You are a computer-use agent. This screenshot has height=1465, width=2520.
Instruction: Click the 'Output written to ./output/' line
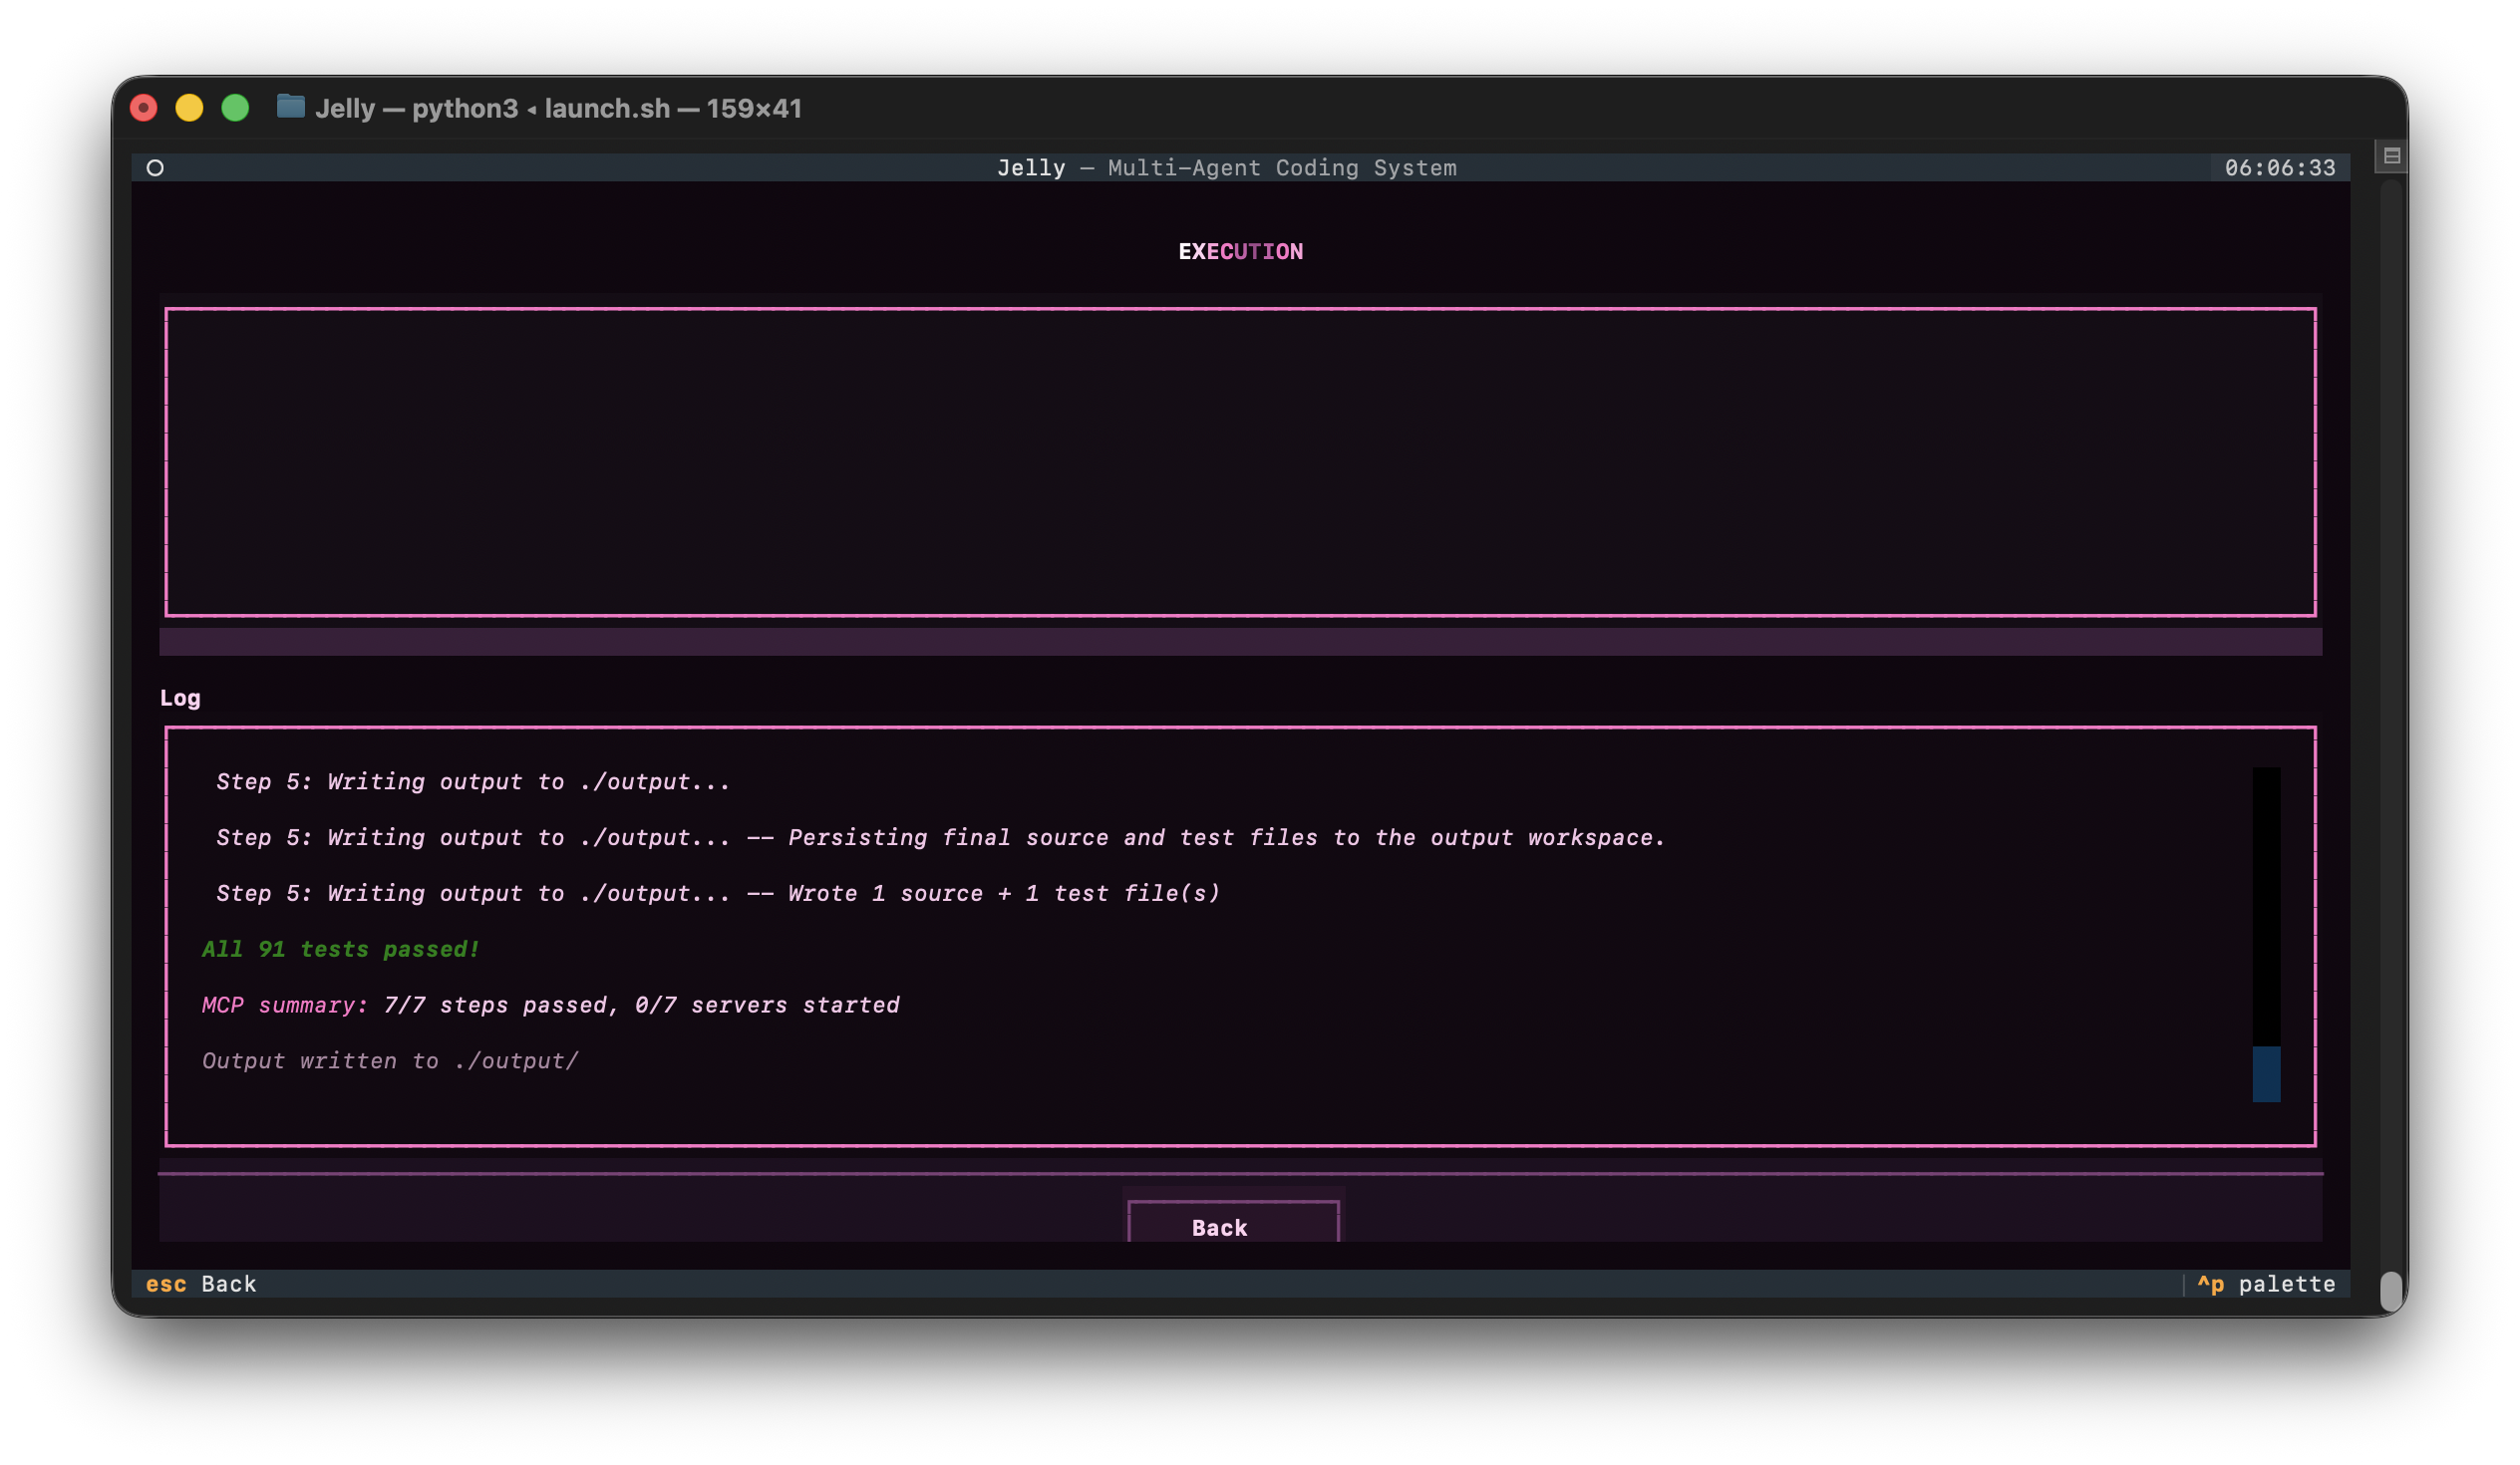tap(390, 1061)
